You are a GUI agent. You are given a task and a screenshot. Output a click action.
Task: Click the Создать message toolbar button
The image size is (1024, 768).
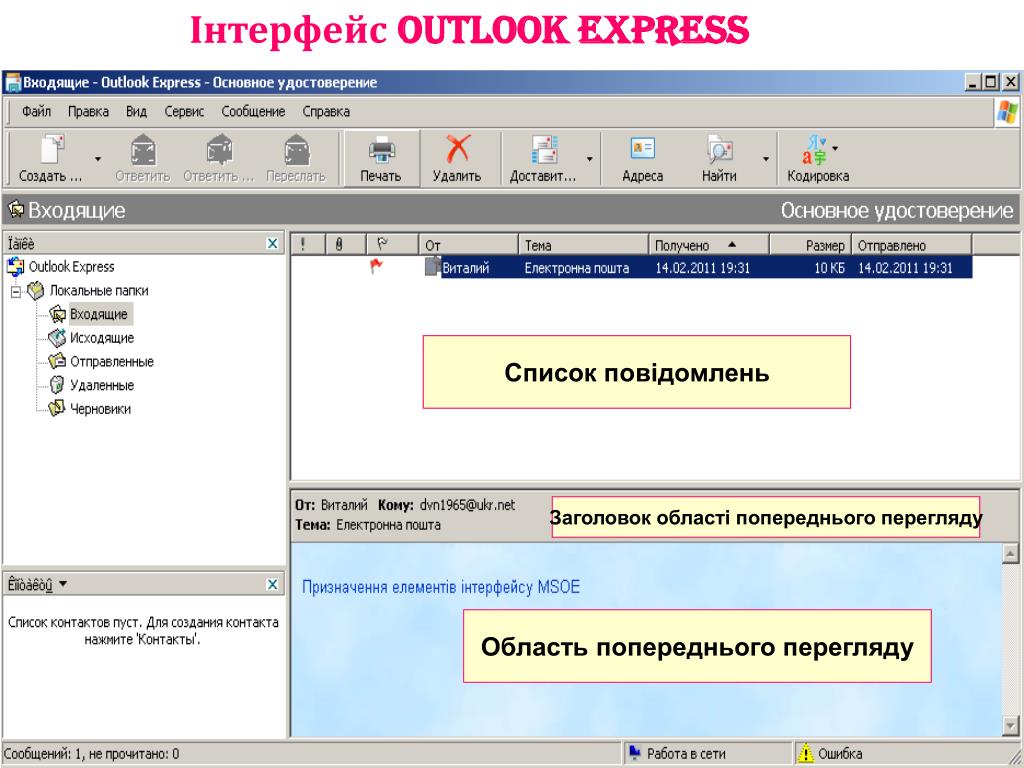(51, 159)
